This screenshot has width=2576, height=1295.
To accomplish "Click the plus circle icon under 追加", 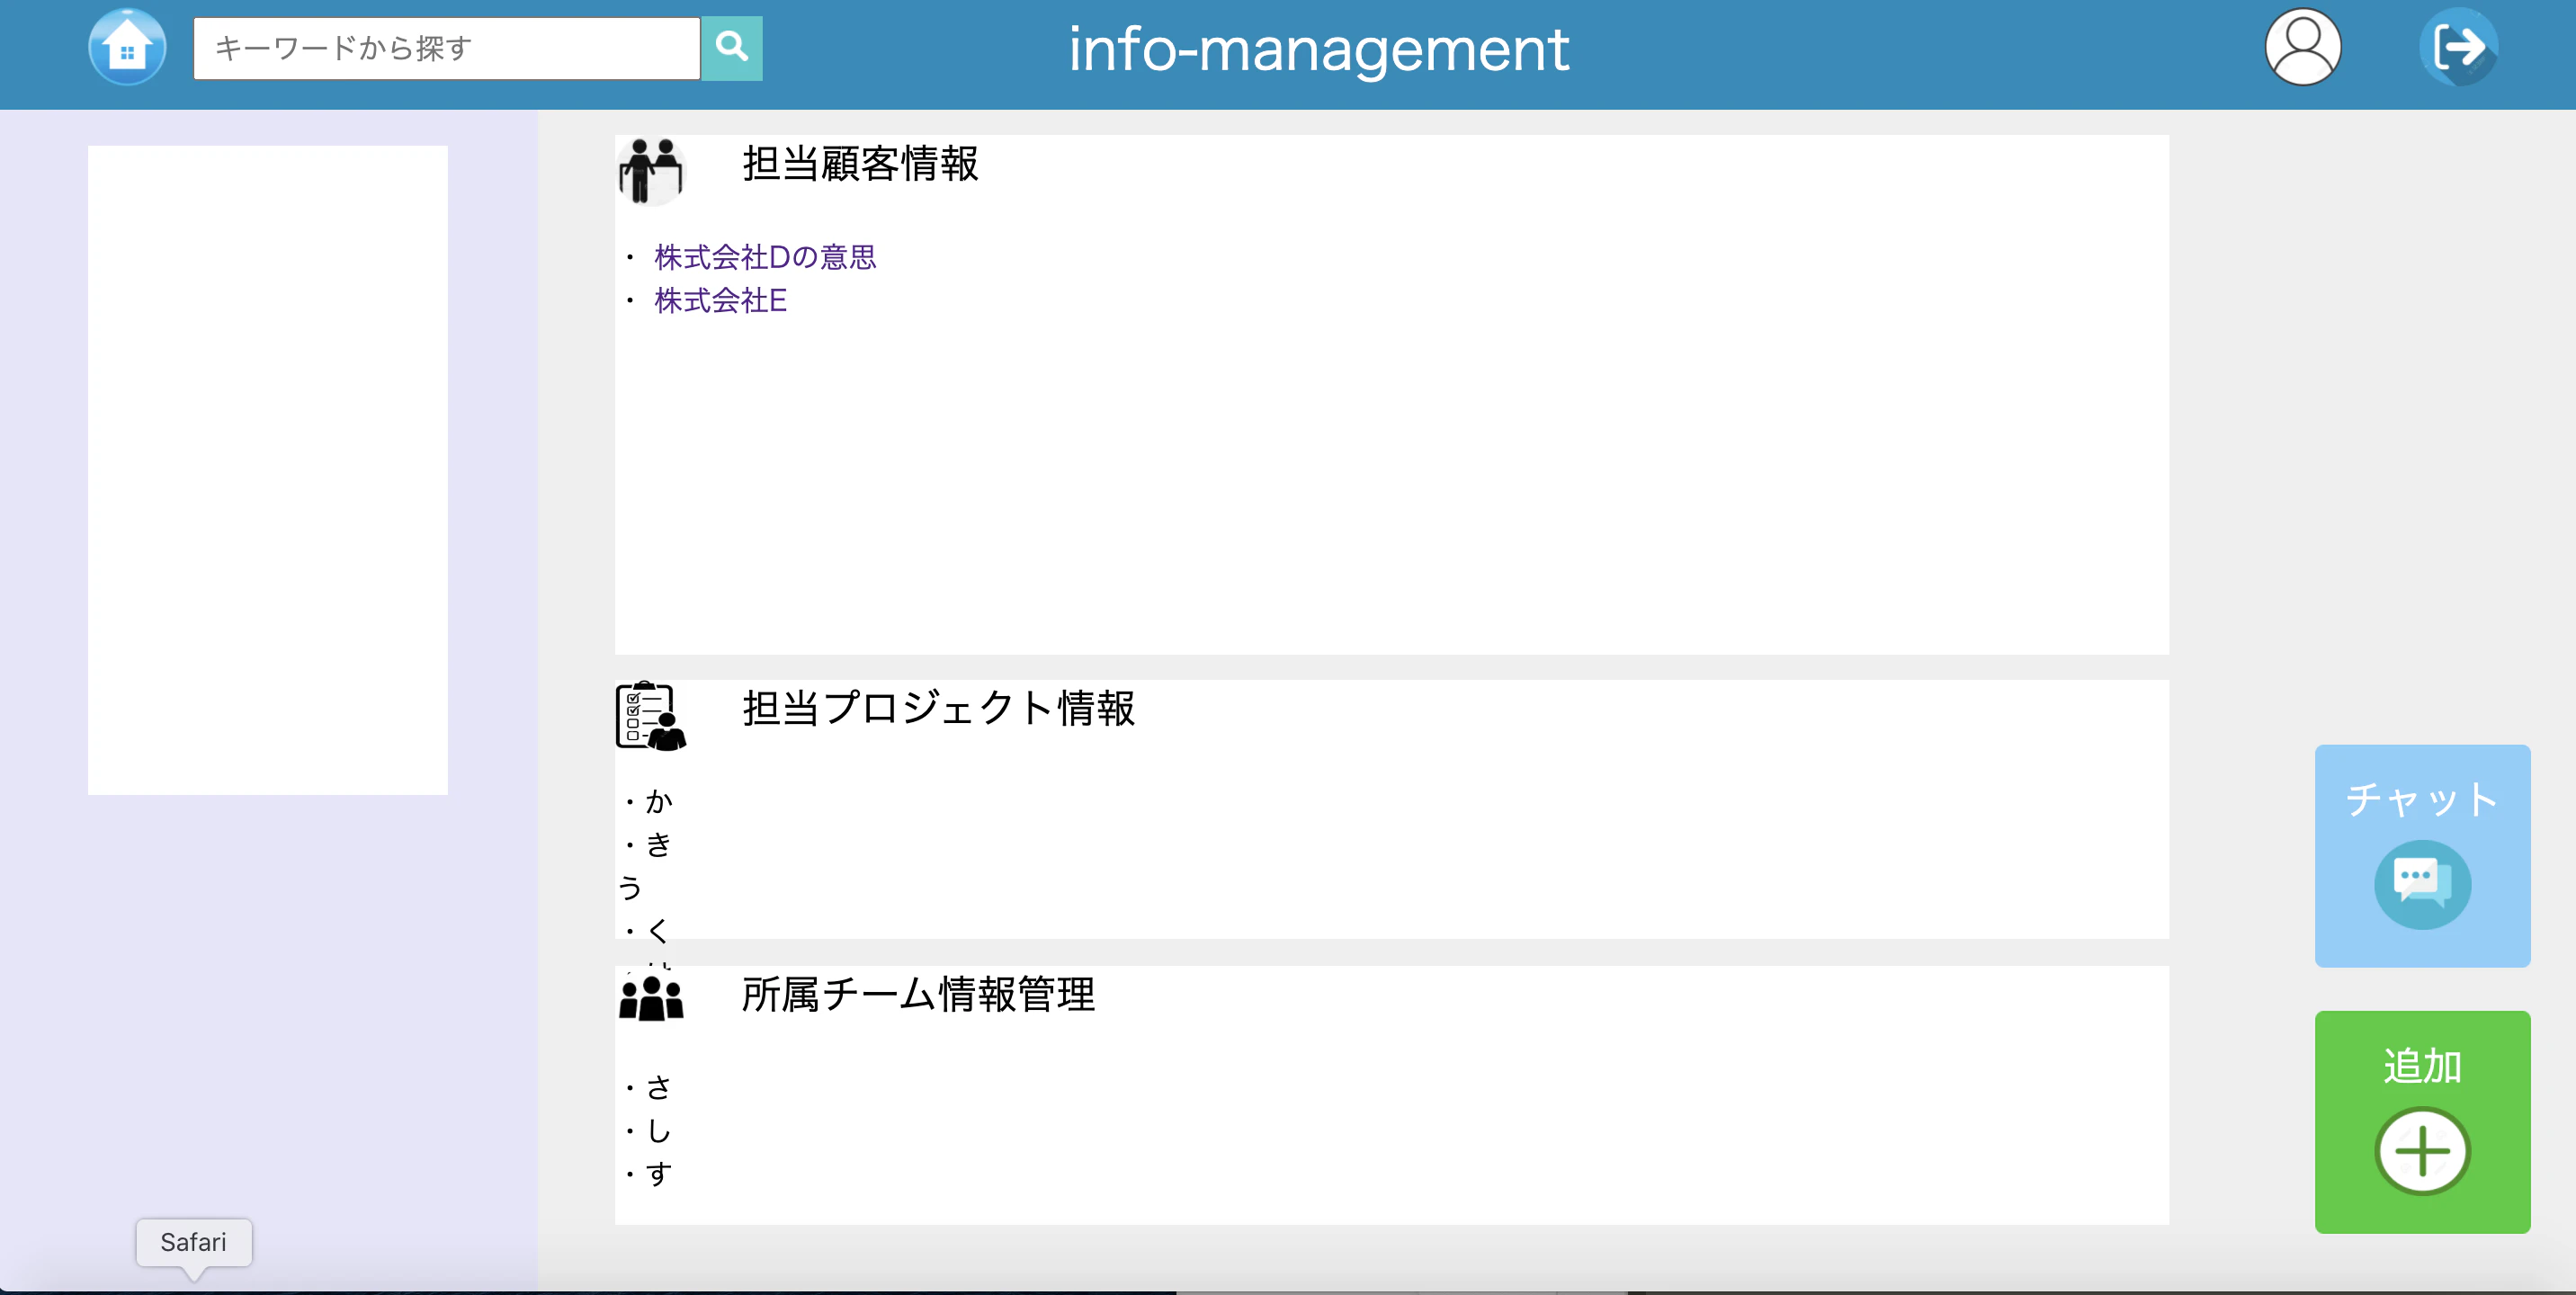I will pos(2422,1152).
